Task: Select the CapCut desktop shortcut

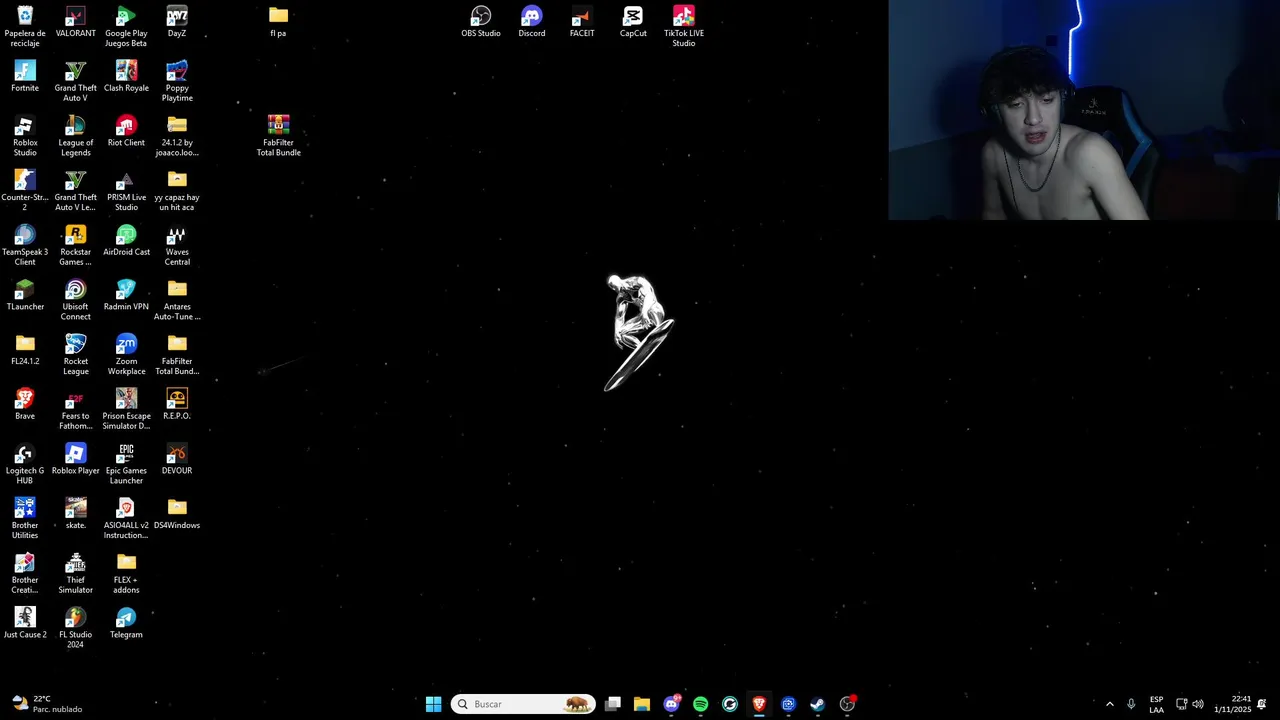Action: tap(633, 21)
